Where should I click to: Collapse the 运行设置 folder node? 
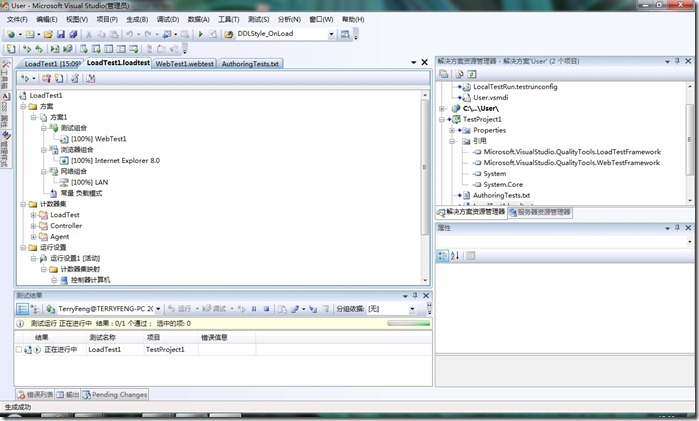(23, 248)
